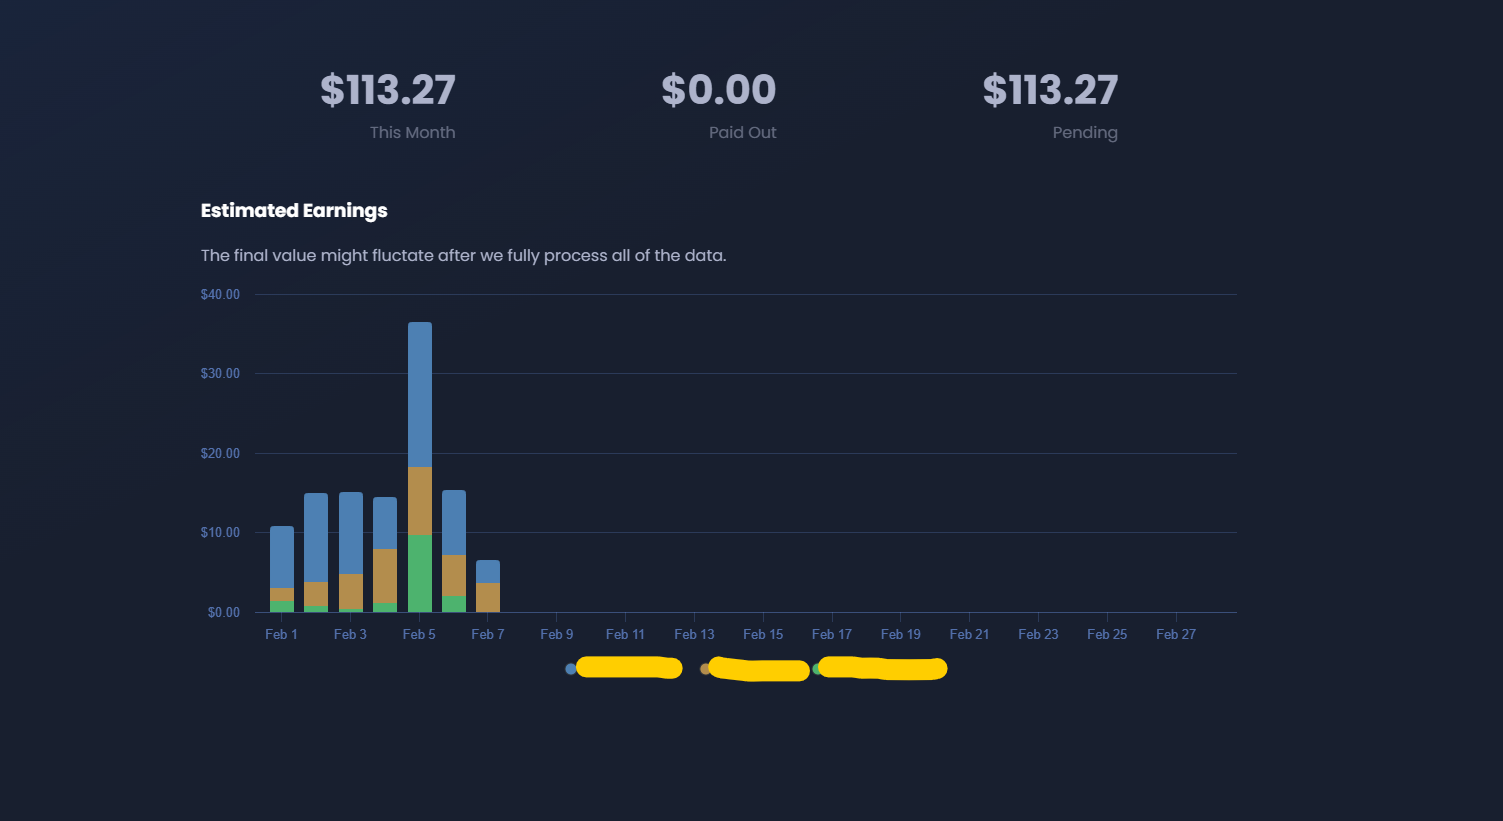Click the Pending $113.27 amount
Image resolution: width=1503 pixels, height=821 pixels.
[x=1050, y=90]
